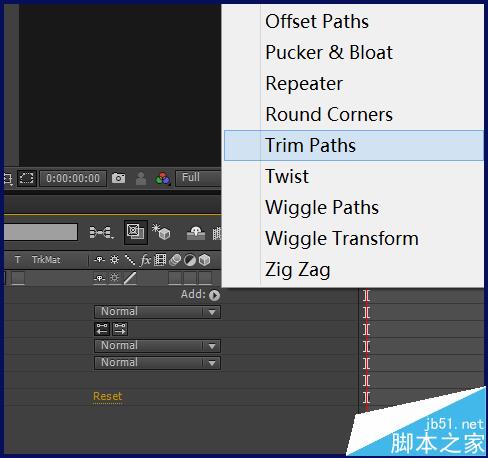Click the current time 0:00:00:00 field
Viewport: 488px width, 458px height.
coord(73,178)
